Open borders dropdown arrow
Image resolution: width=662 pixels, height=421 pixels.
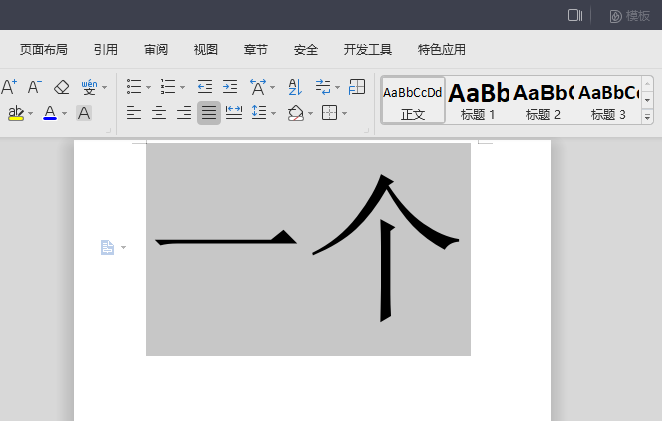coord(344,113)
